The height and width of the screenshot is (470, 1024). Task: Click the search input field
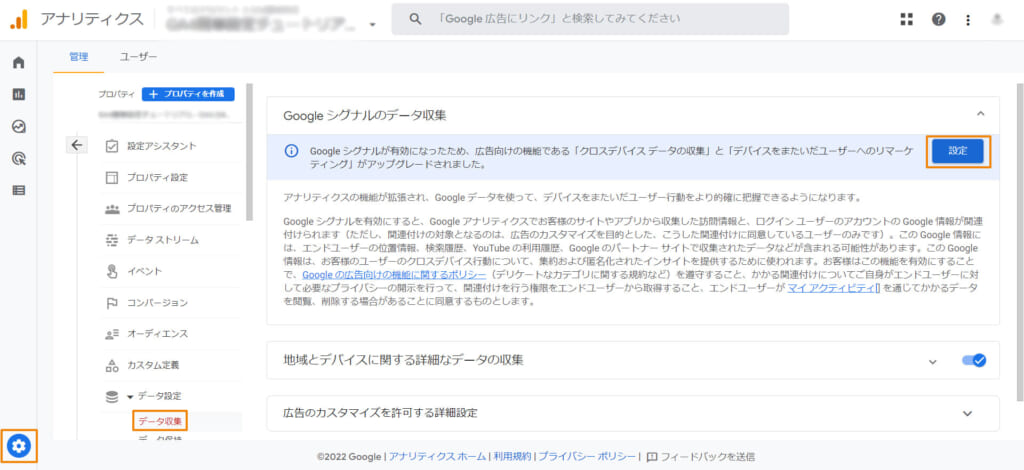tap(590, 19)
